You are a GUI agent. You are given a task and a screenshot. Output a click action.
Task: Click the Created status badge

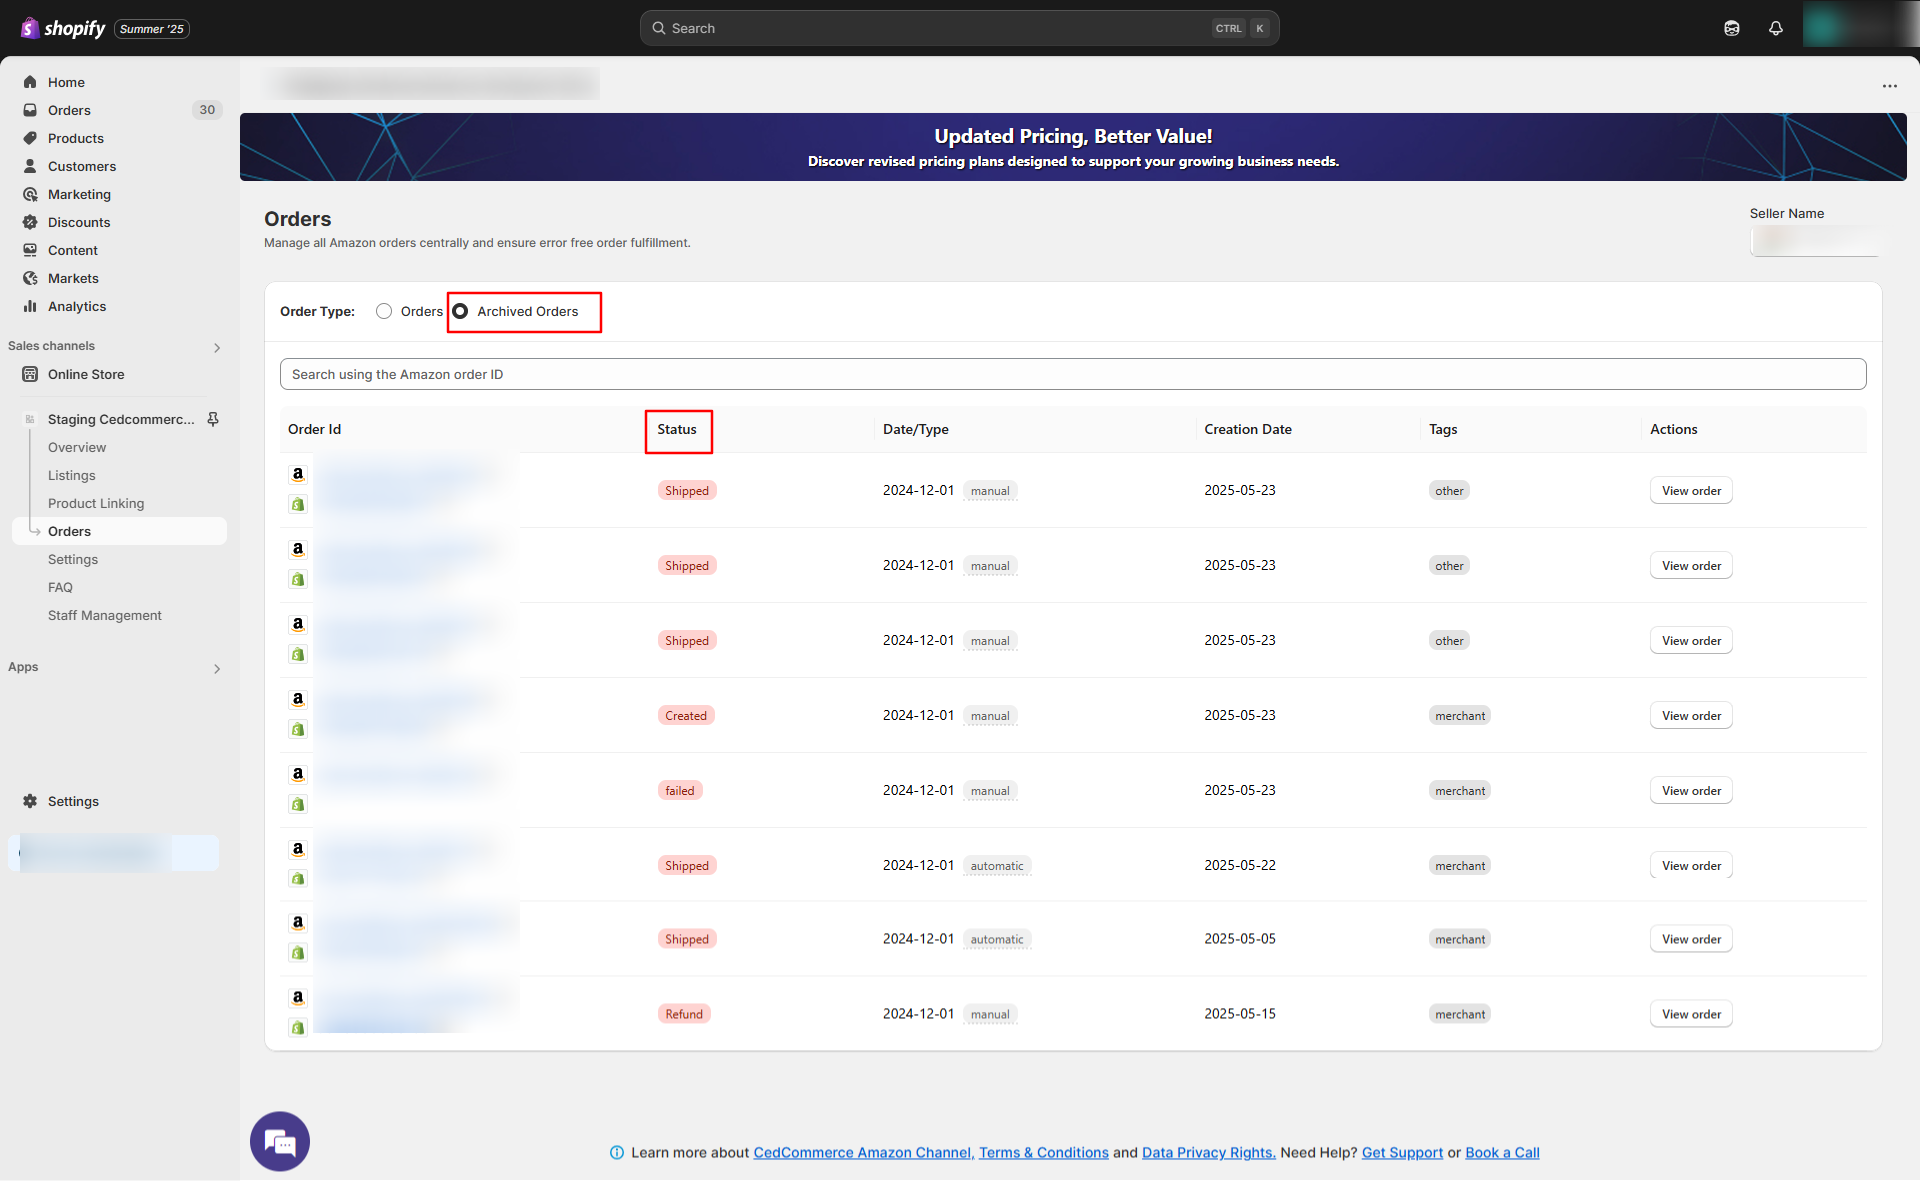pyautogui.click(x=686, y=715)
